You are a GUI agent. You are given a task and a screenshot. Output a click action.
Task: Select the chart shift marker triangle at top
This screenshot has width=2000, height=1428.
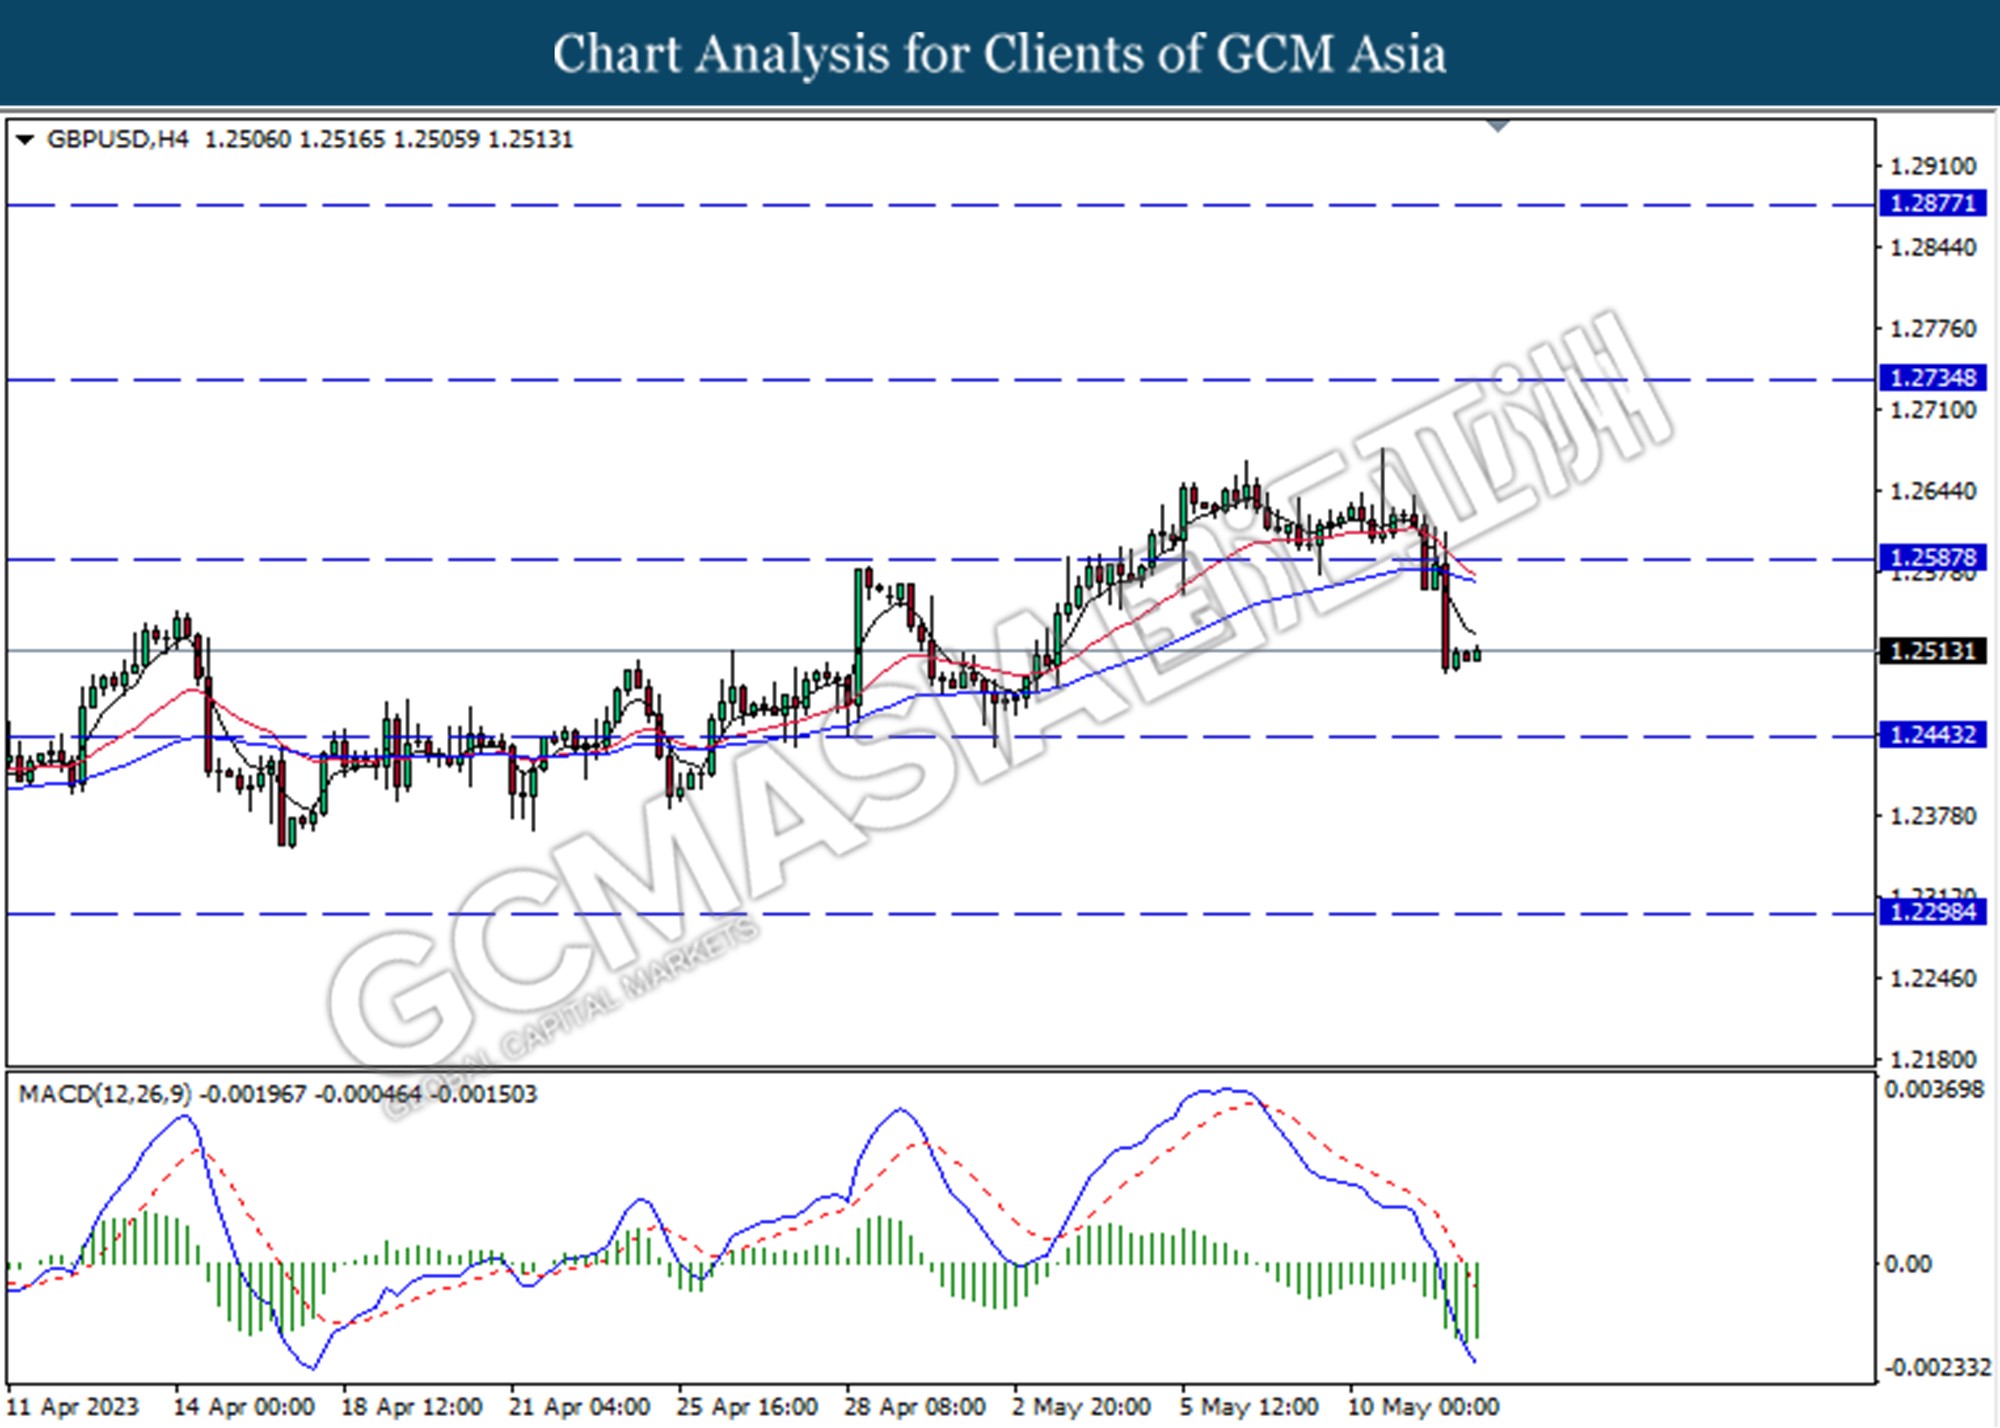click(x=1498, y=126)
